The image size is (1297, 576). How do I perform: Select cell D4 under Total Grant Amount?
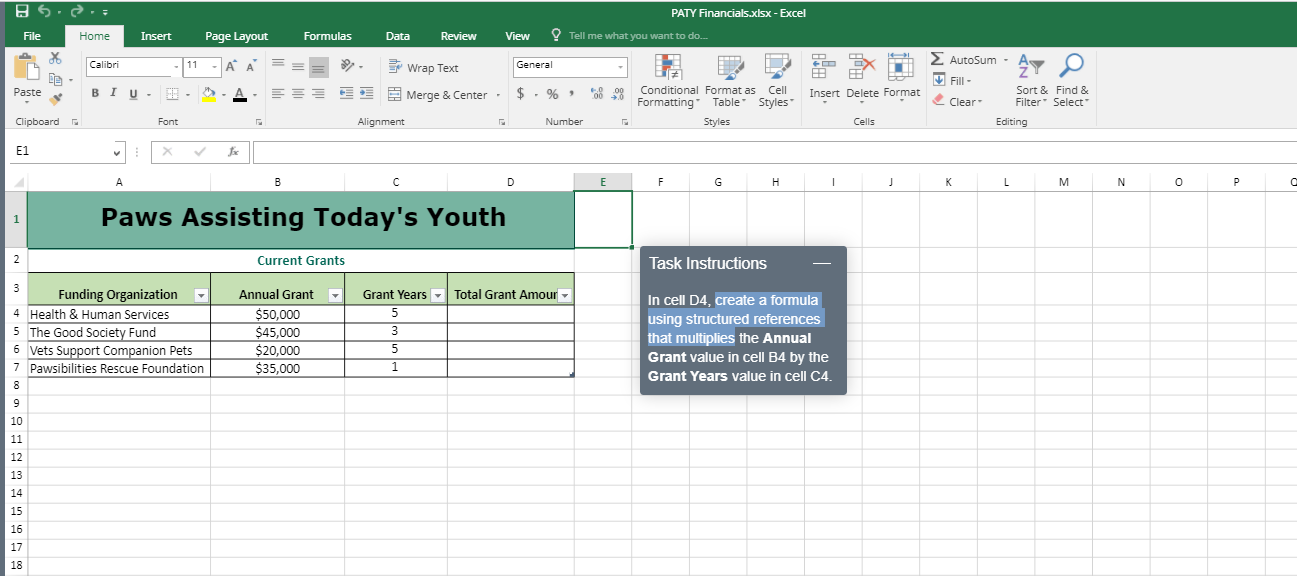coord(510,314)
